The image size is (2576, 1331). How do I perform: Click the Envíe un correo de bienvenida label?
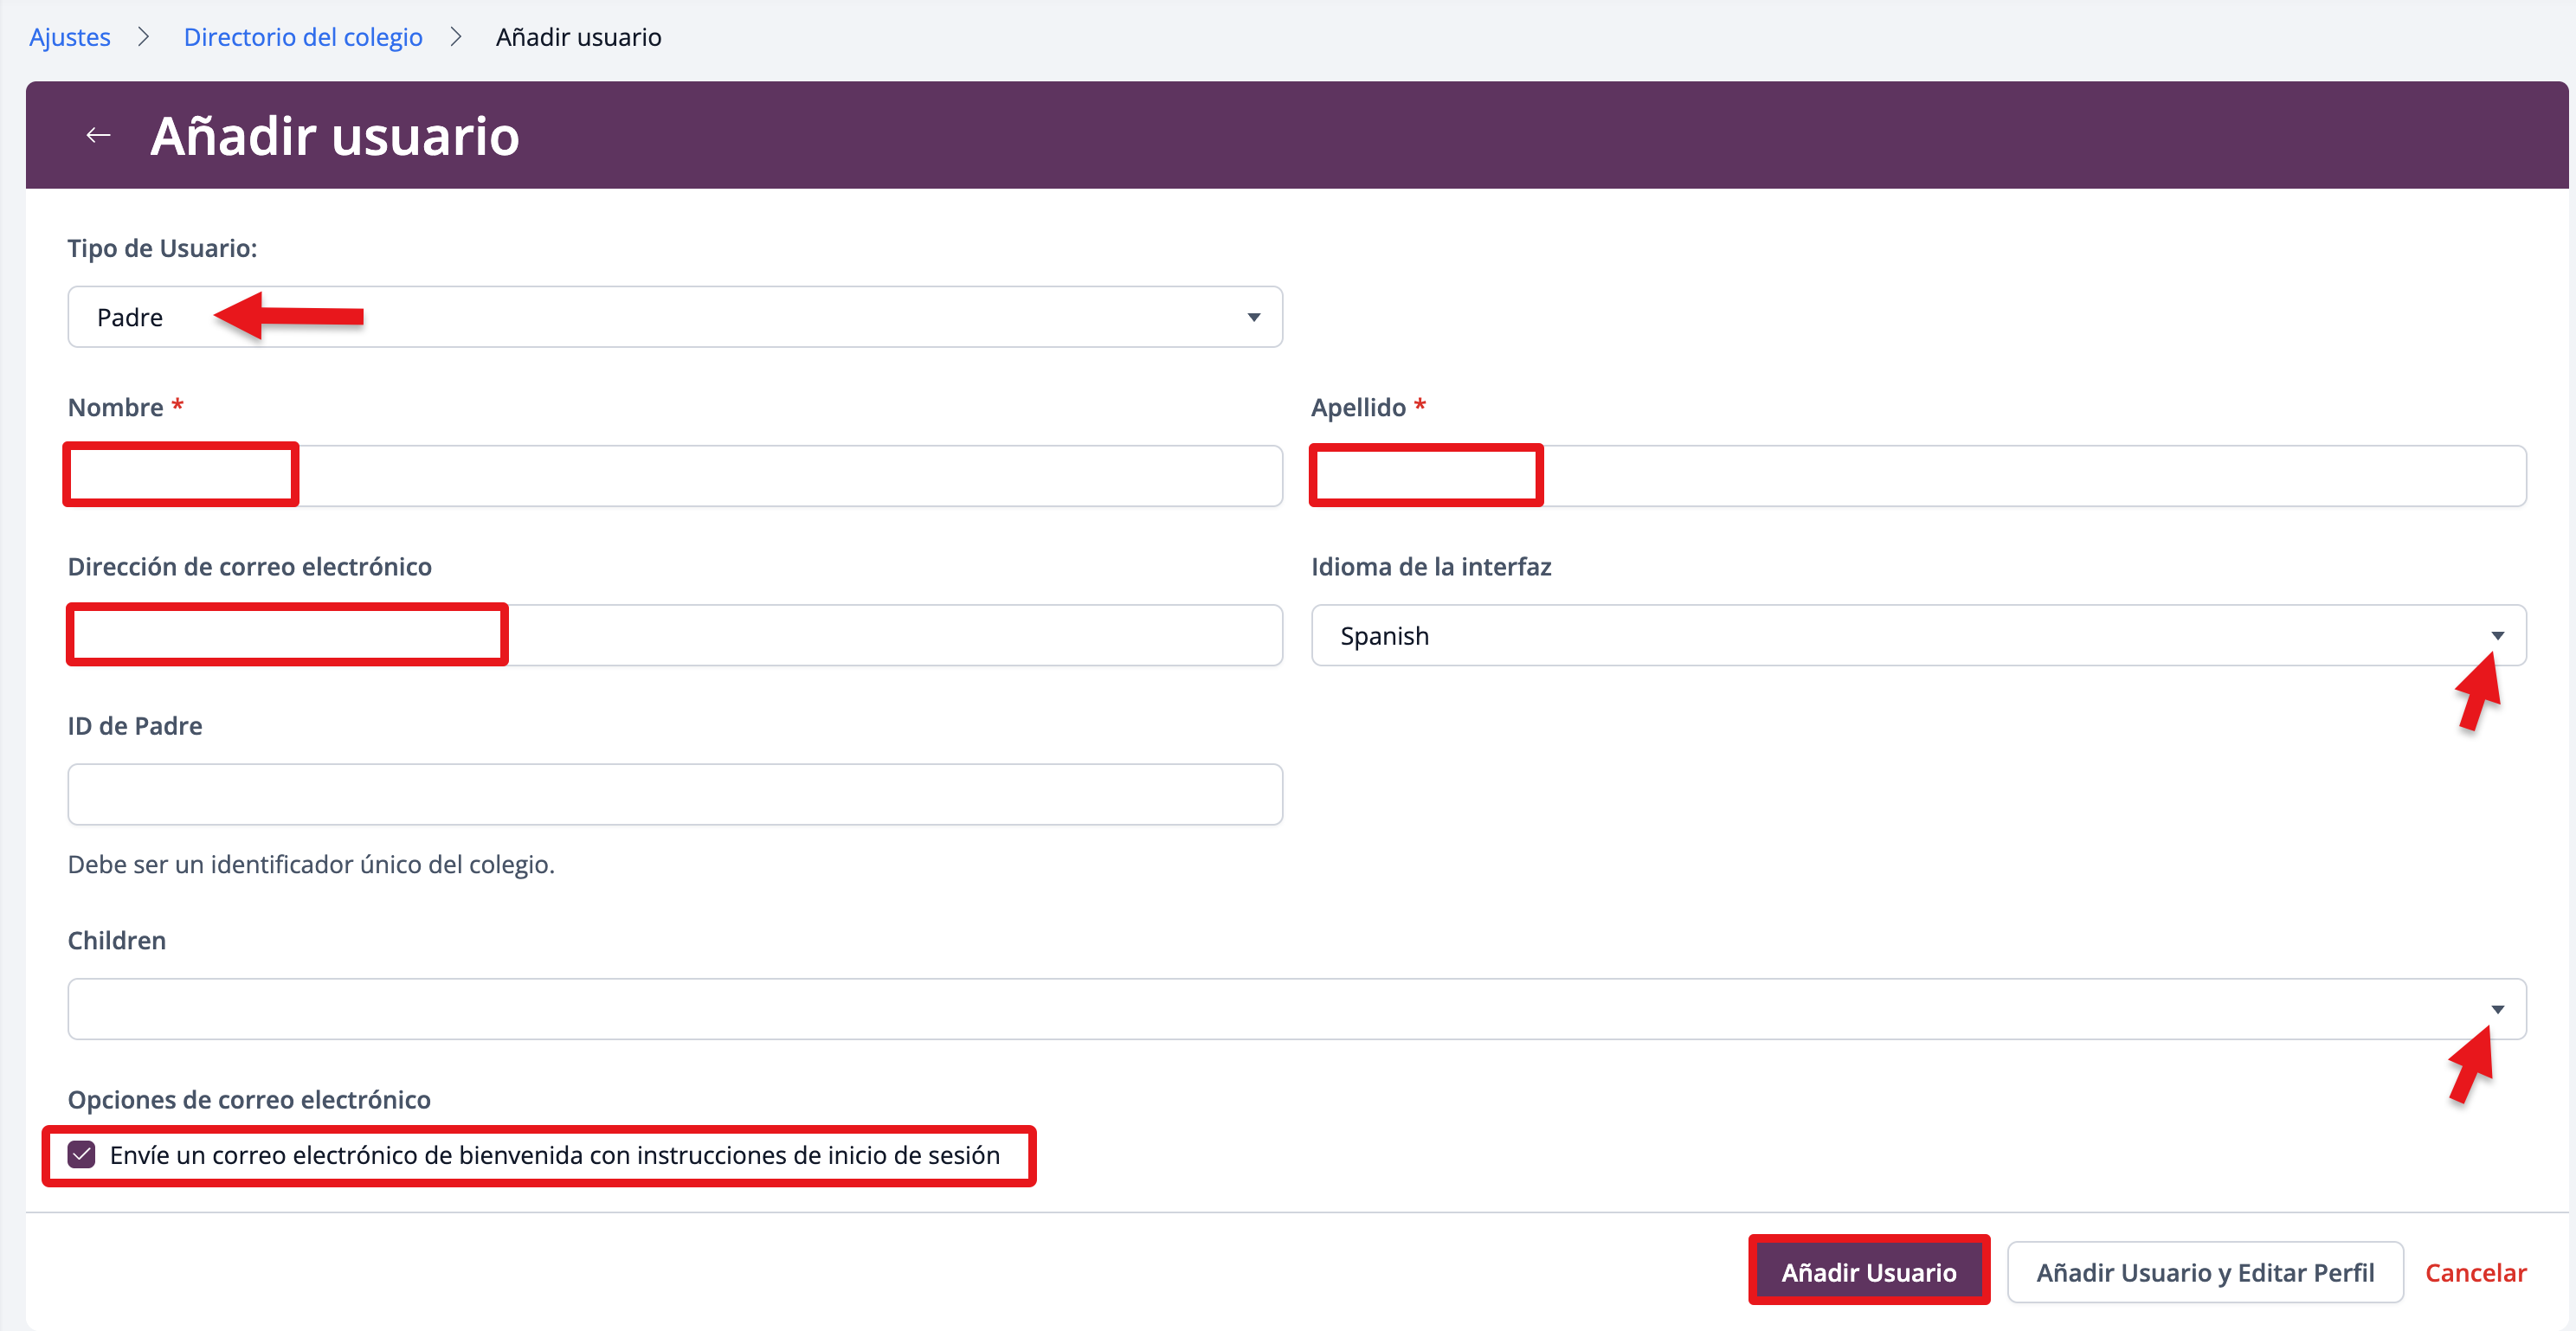pos(554,1155)
